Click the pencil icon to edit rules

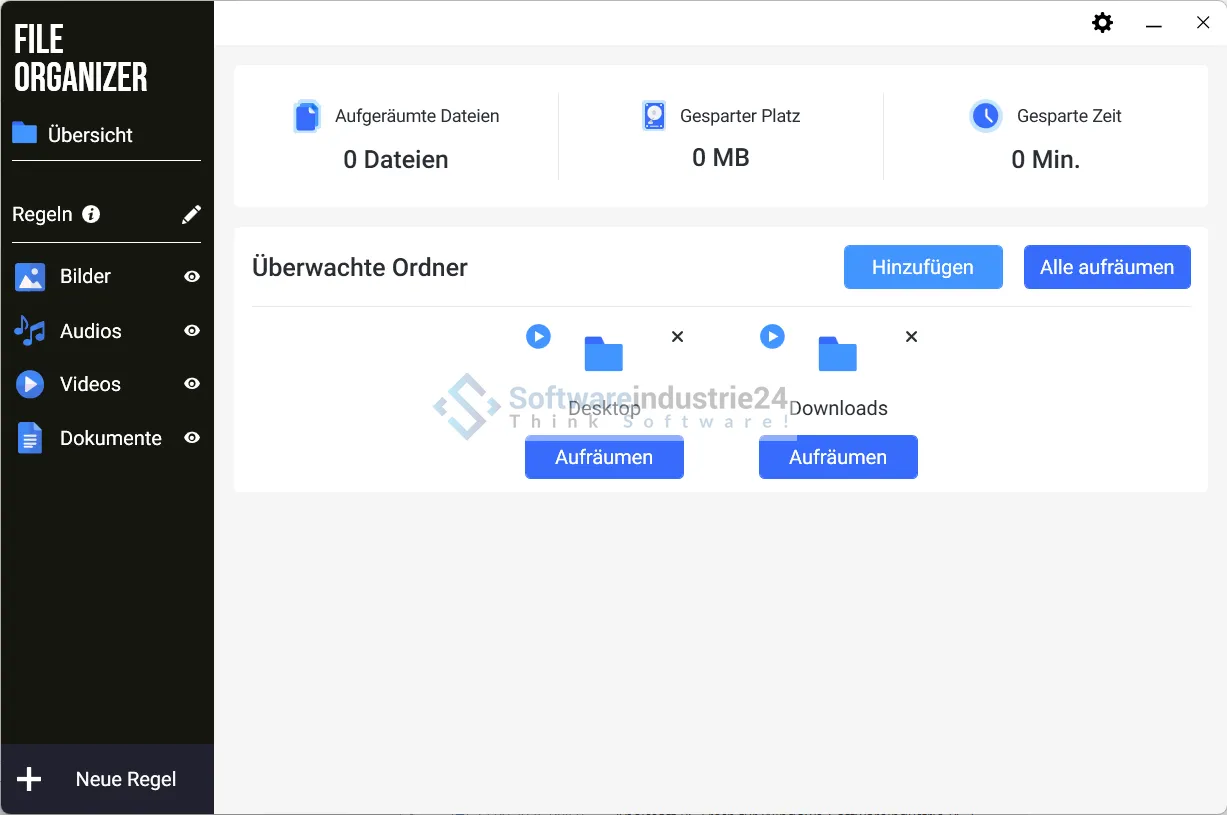point(191,214)
